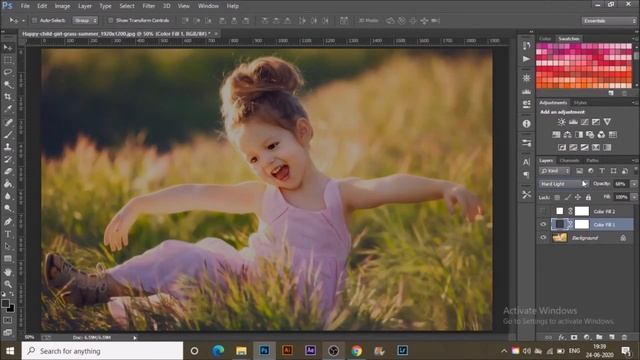Toggle lock transparent pixels
640x360 pixels.
pos(557,197)
